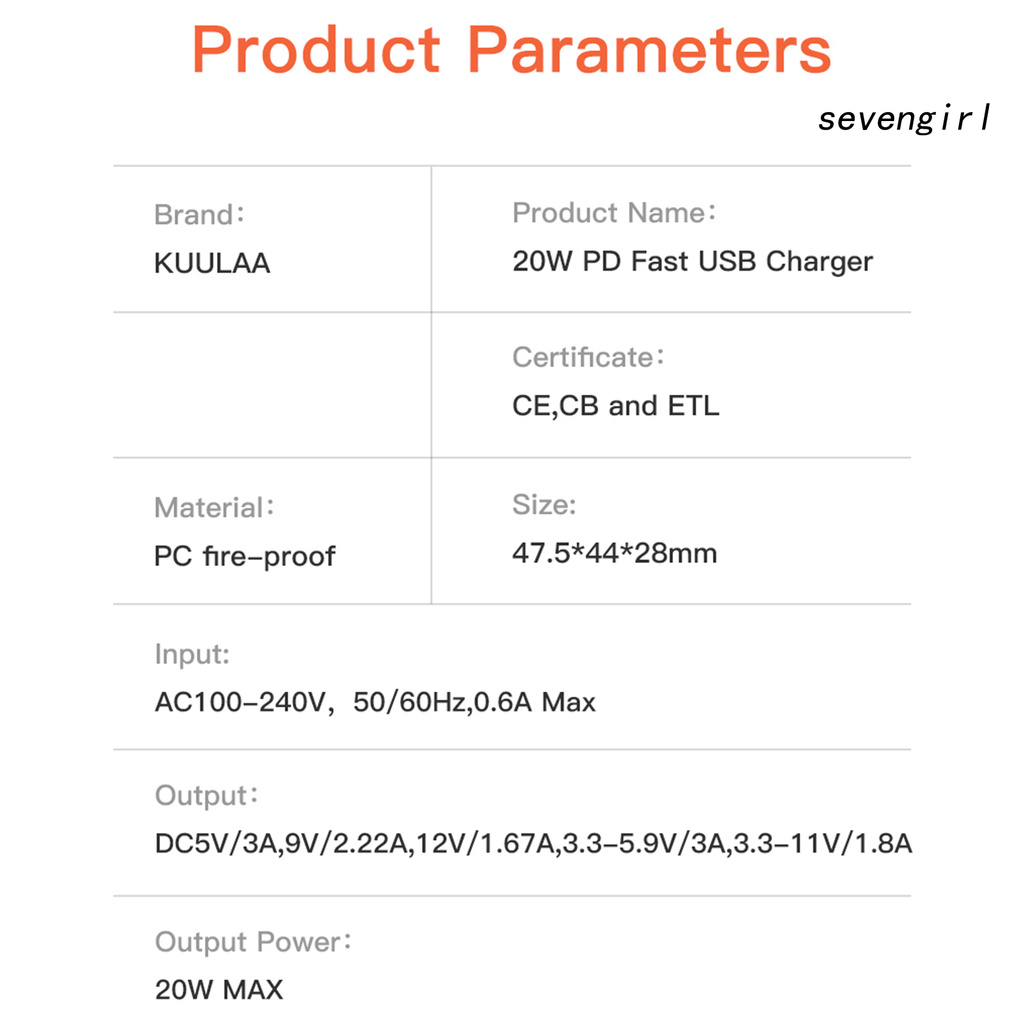Click the AC100-240V input voltage text
1024x1024 pixels.
click(x=242, y=703)
